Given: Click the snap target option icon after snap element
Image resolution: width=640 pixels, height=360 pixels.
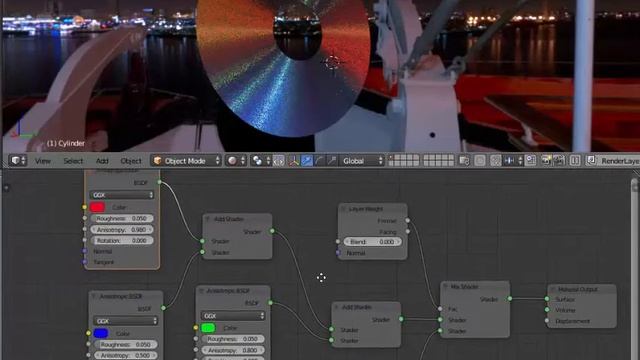Looking at the screenshot, I should pos(531,160).
